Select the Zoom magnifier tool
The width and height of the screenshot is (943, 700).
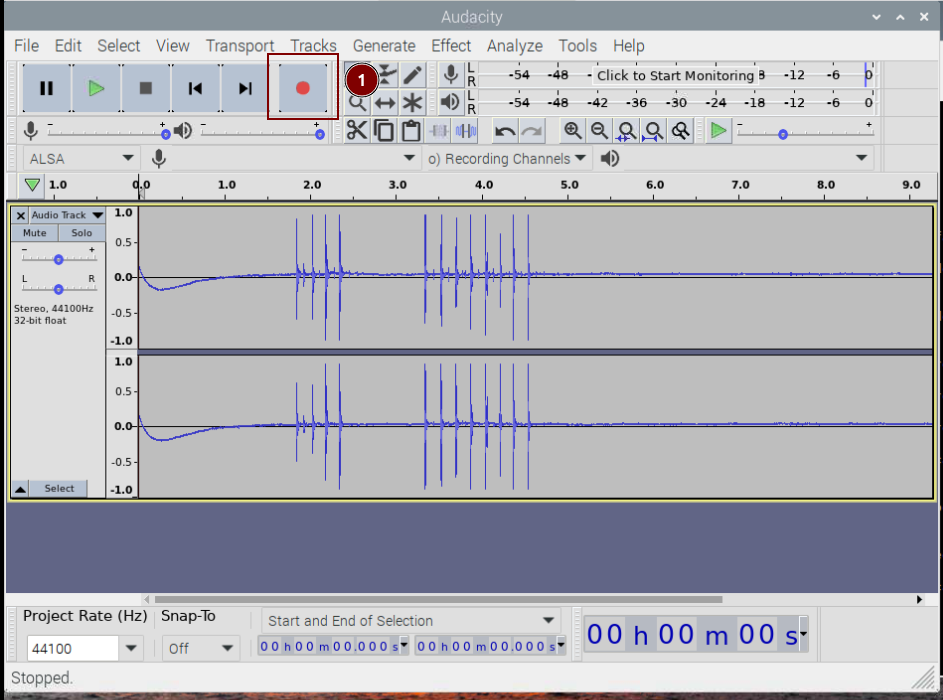pyautogui.click(x=357, y=103)
